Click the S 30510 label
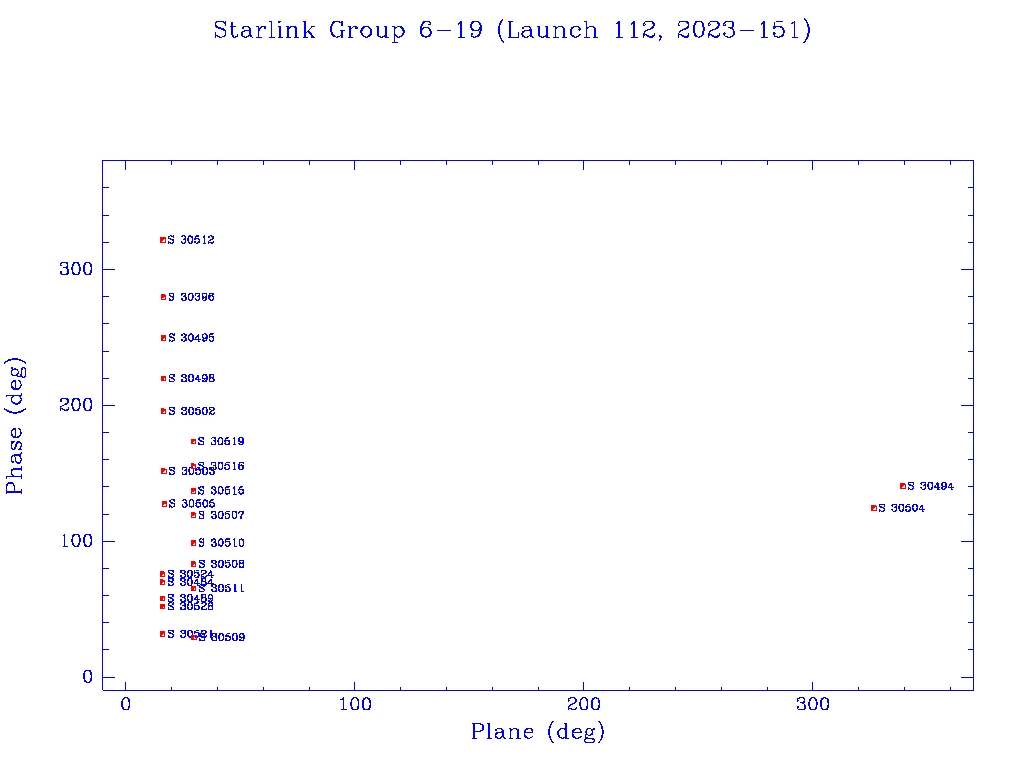 221,543
